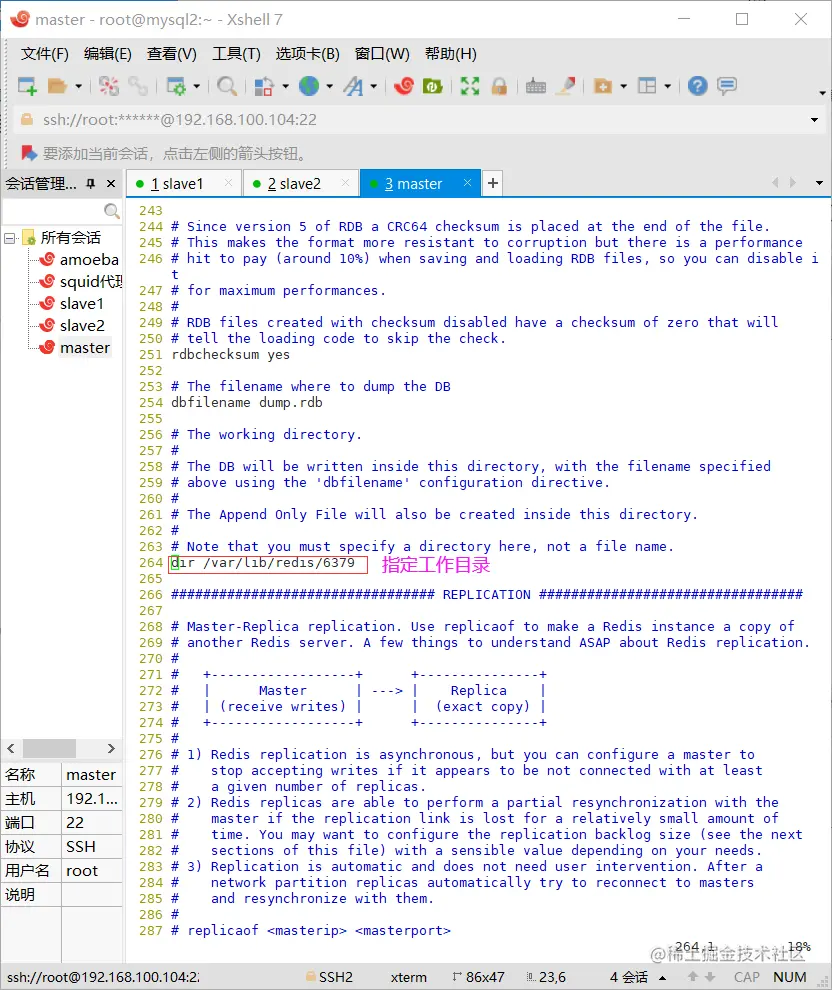Toggle full screen mode icon

(x=470, y=86)
